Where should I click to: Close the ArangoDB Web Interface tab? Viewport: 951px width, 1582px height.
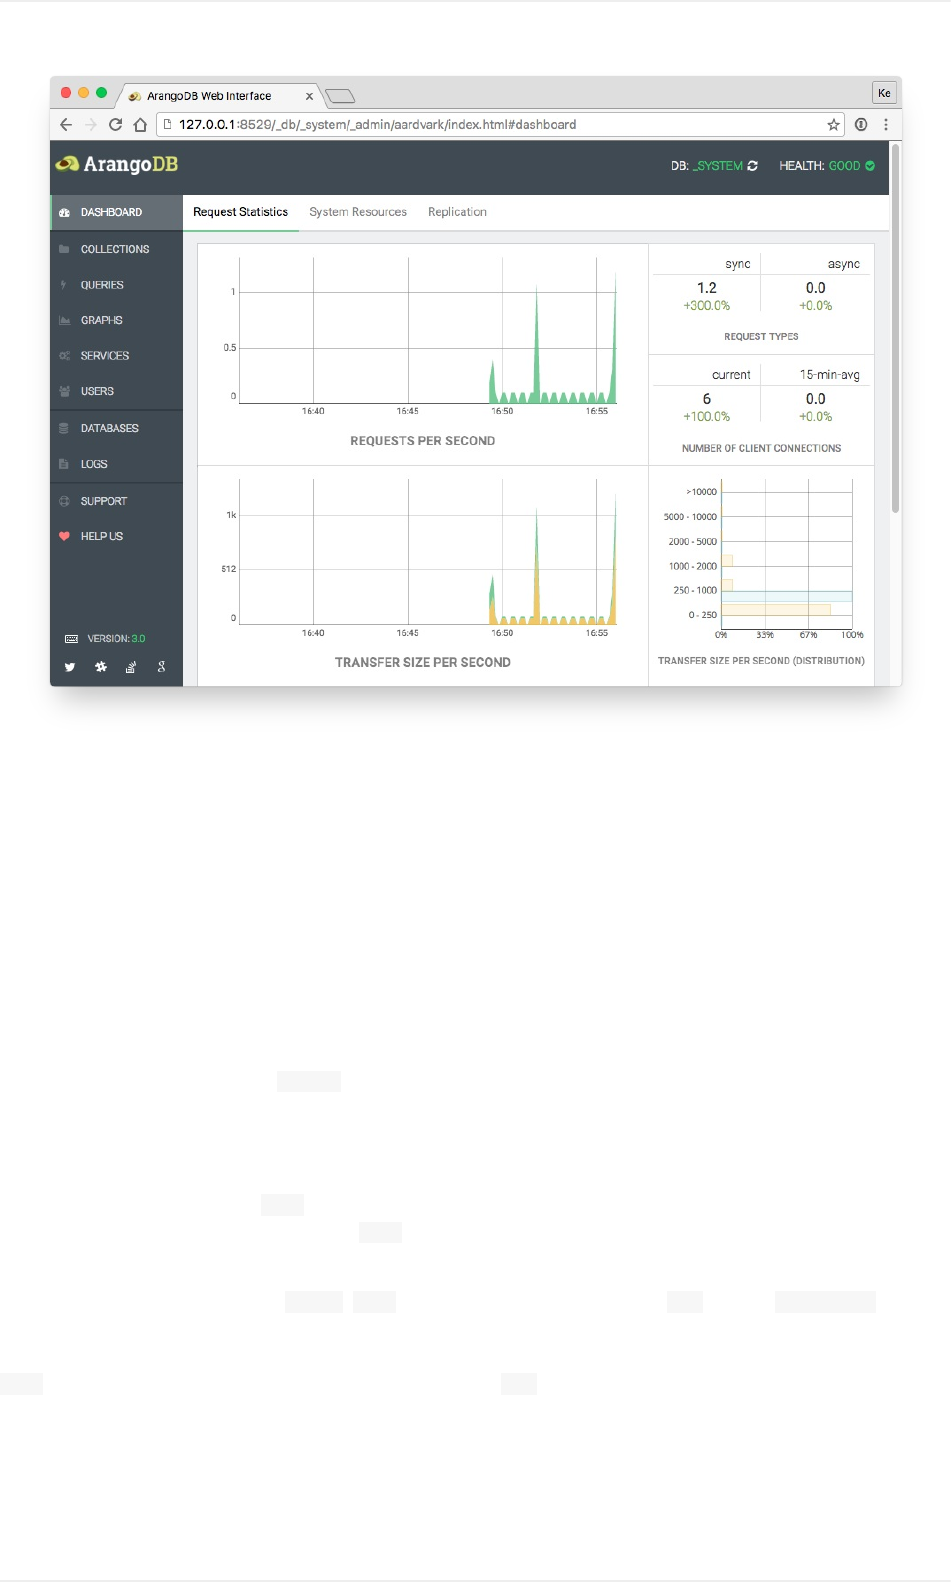309,97
